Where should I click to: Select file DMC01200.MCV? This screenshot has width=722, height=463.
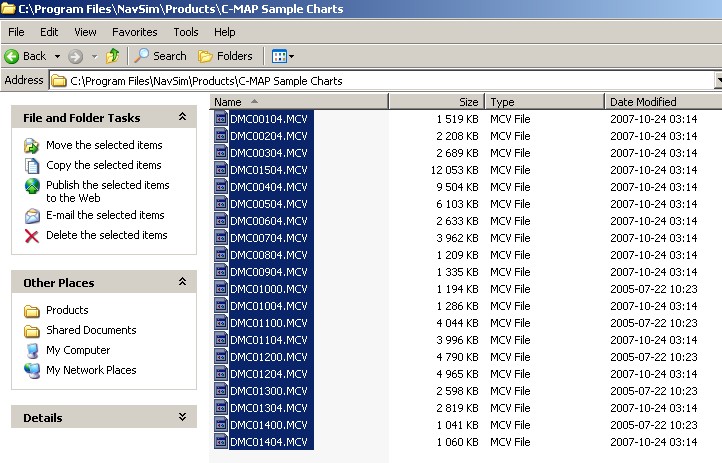point(268,357)
